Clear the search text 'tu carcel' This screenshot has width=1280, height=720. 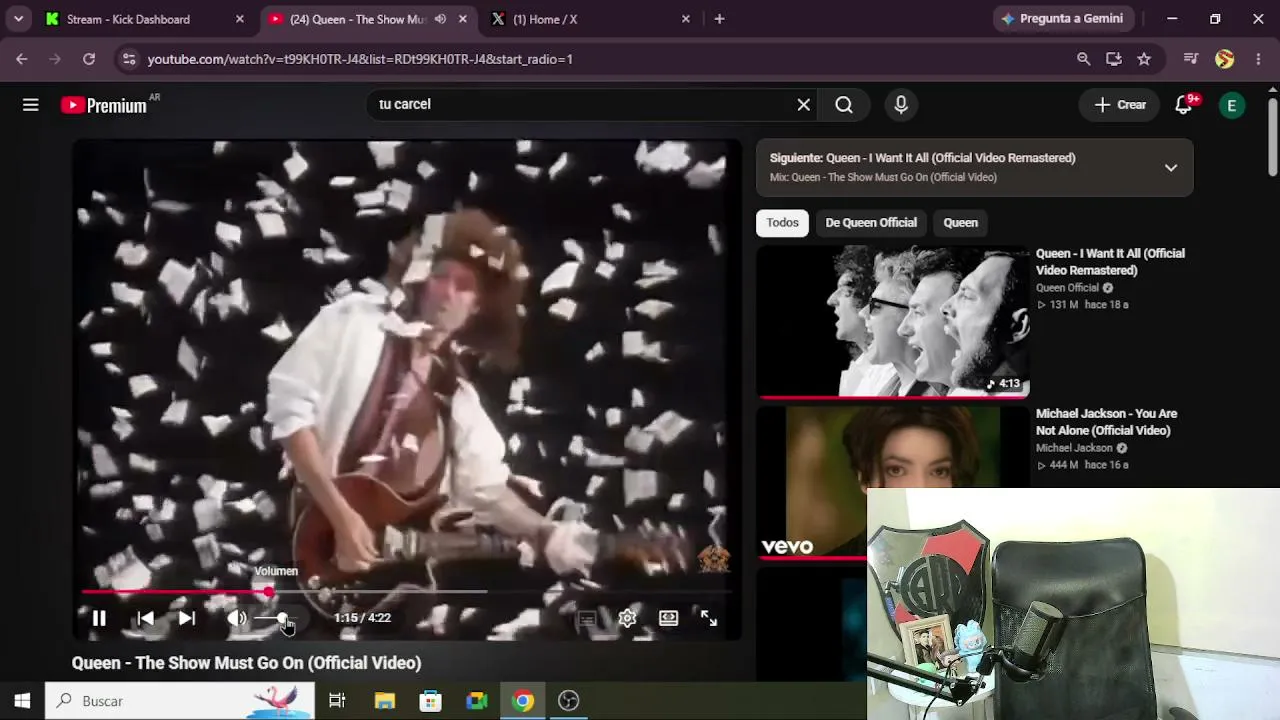pyautogui.click(x=803, y=105)
